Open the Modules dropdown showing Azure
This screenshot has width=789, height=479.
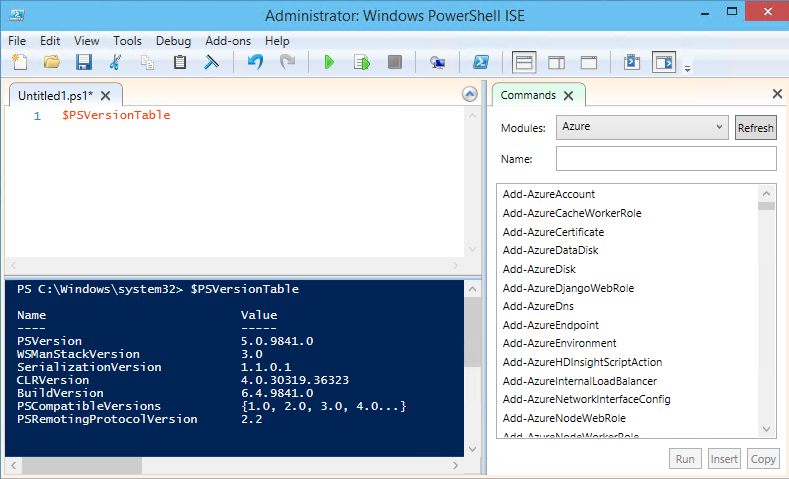coord(642,127)
